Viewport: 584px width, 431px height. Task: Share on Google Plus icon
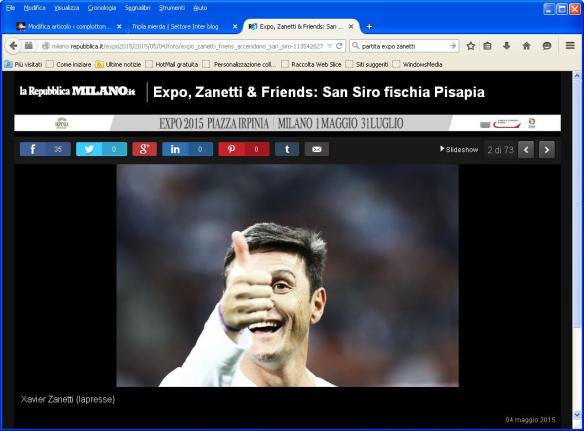pos(145,149)
